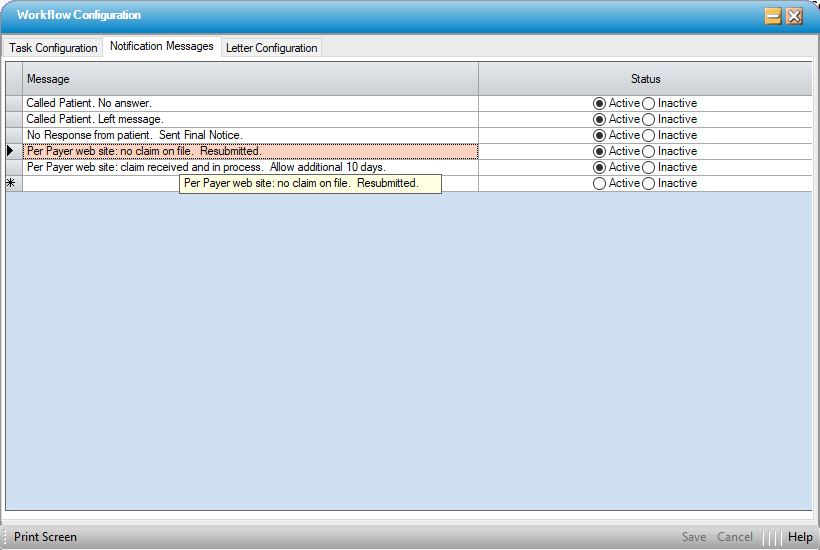This screenshot has width=820, height=550.
Task: Mark 'Called Patient. Left message.' as Inactive
Action: 649,119
